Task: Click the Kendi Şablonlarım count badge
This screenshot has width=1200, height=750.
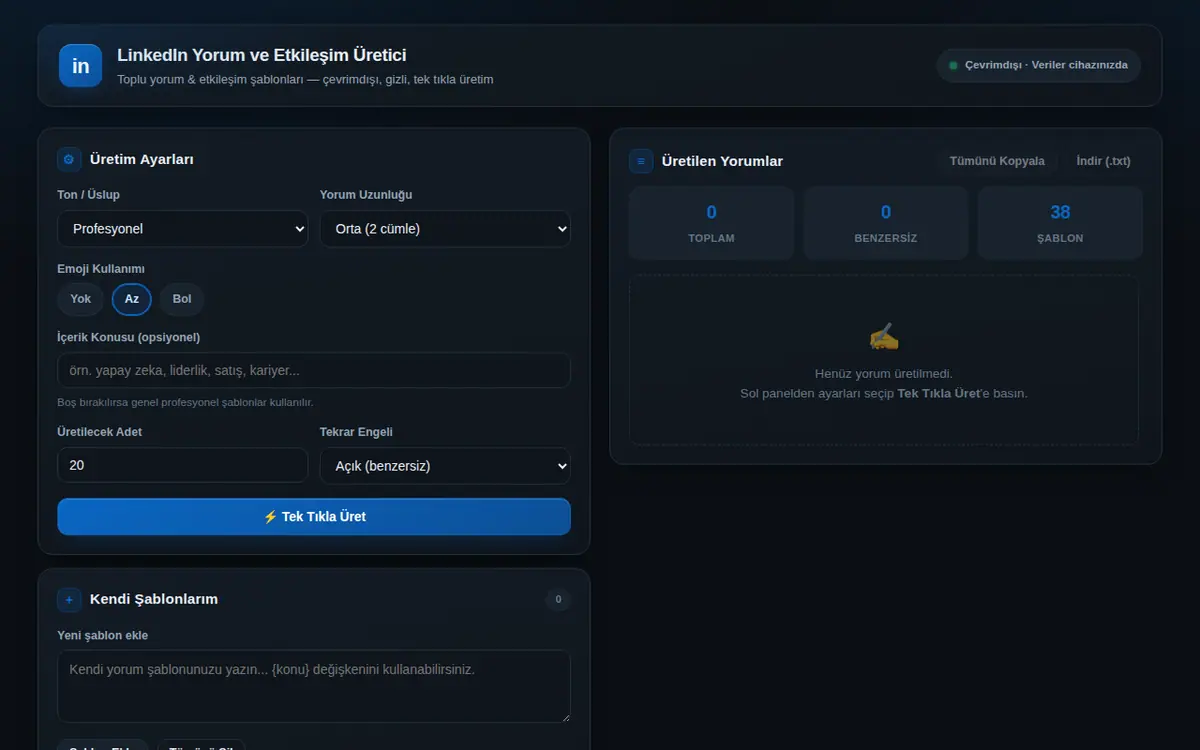Action: click(558, 600)
